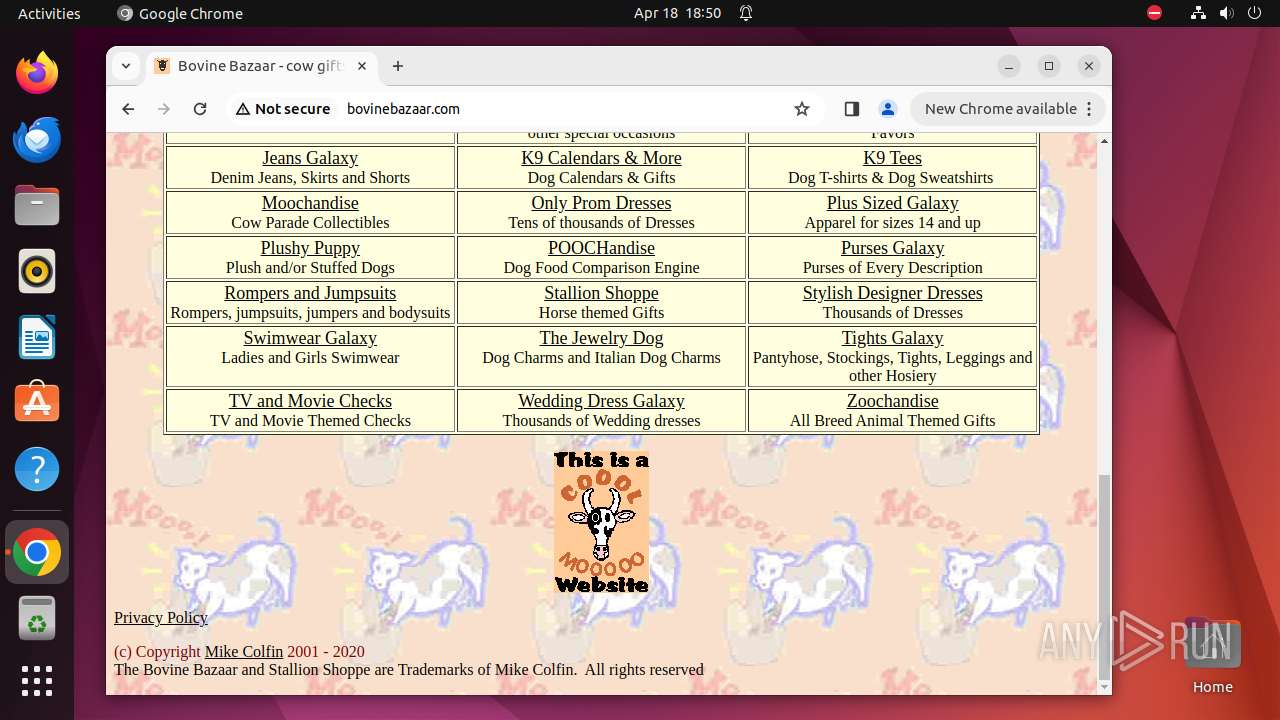Visit Purses Galaxy link
Image resolution: width=1280 pixels, height=720 pixels.
tap(892, 248)
